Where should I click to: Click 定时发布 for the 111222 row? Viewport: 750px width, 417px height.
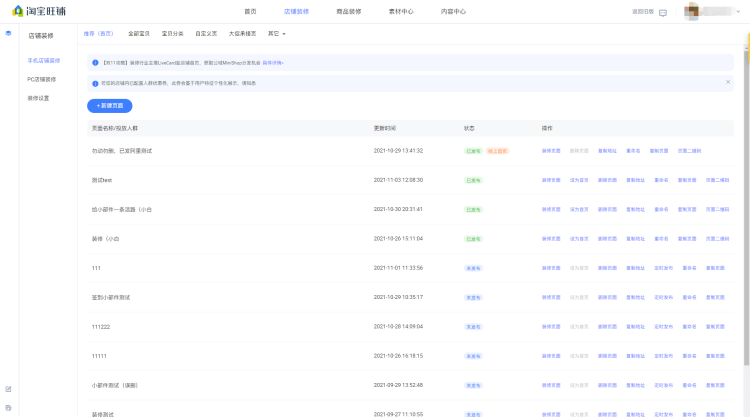(664, 327)
